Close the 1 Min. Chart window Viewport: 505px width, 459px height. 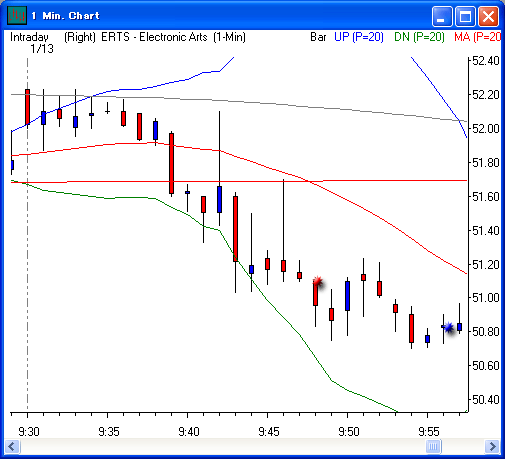(488, 16)
